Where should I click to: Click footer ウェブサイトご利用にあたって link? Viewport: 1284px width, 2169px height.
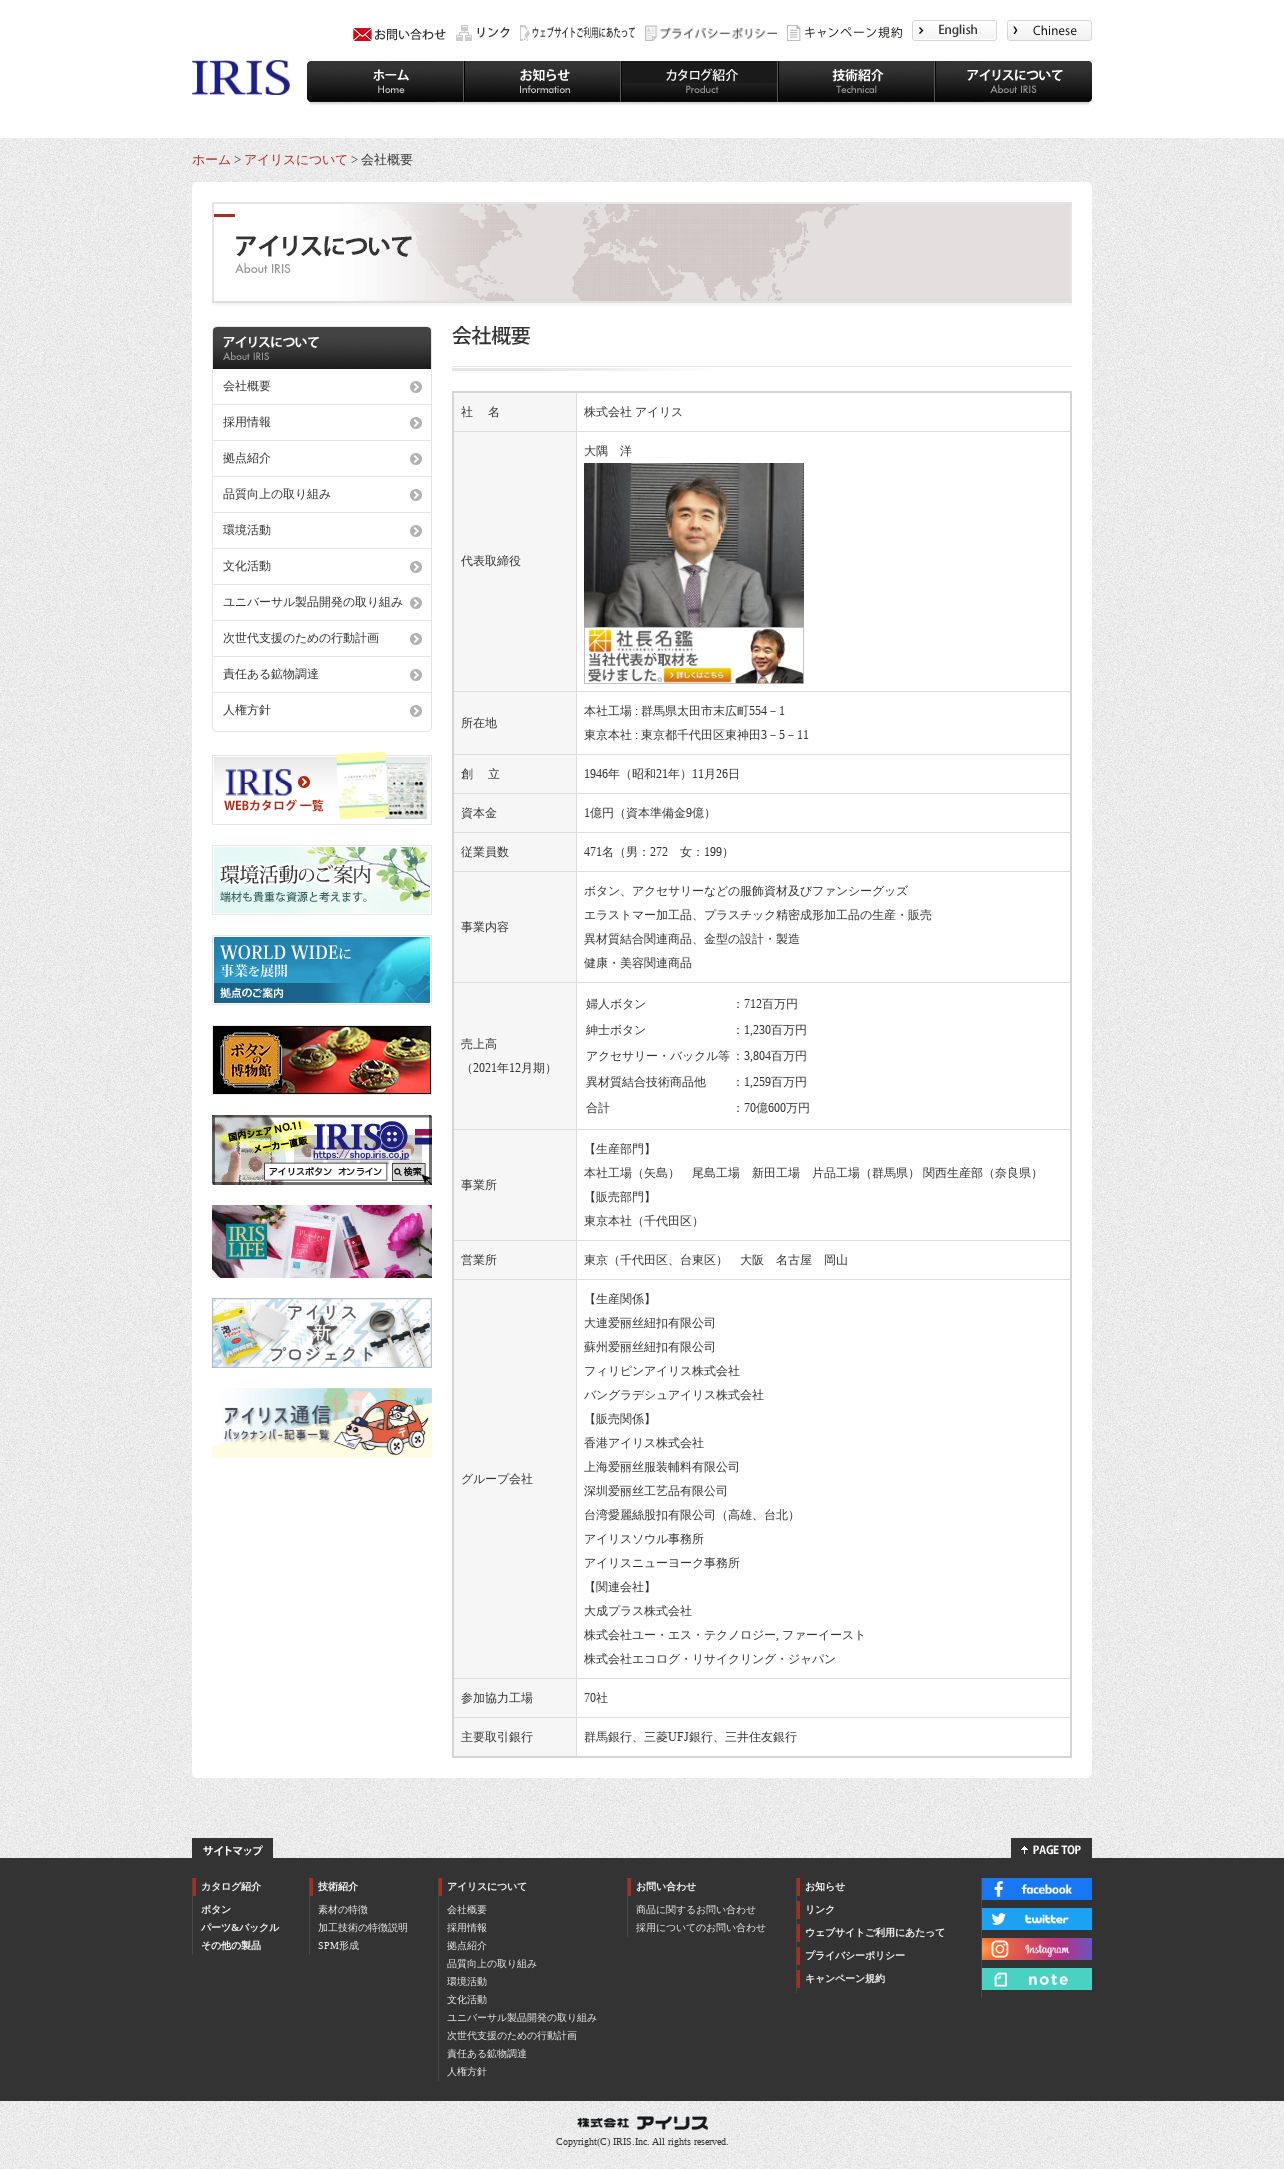pos(875,1933)
